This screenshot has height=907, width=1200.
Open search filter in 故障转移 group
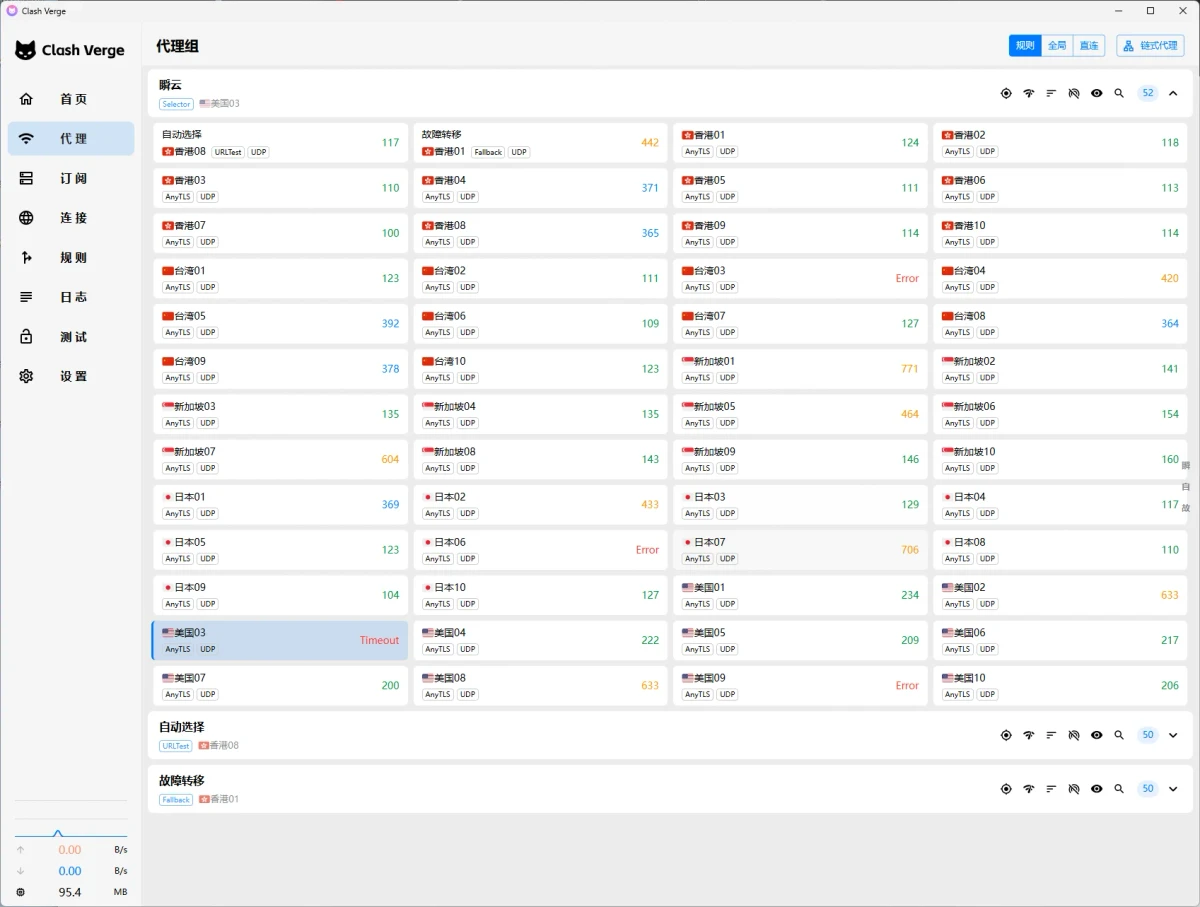pos(1119,789)
